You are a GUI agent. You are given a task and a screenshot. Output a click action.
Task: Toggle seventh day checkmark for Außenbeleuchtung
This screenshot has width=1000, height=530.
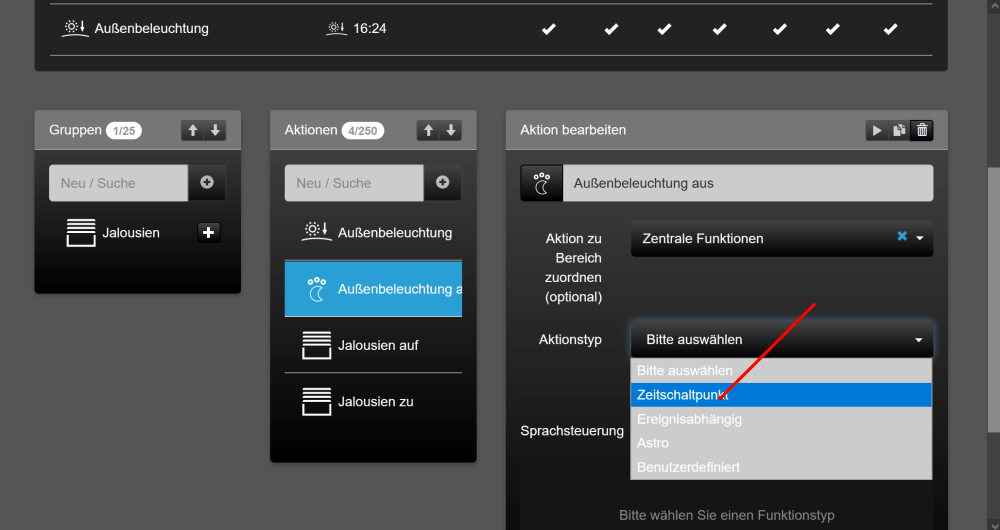890,29
